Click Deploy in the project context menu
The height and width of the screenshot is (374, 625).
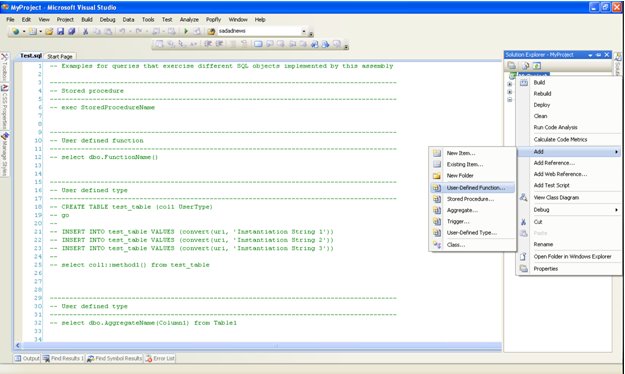coord(568,105)
